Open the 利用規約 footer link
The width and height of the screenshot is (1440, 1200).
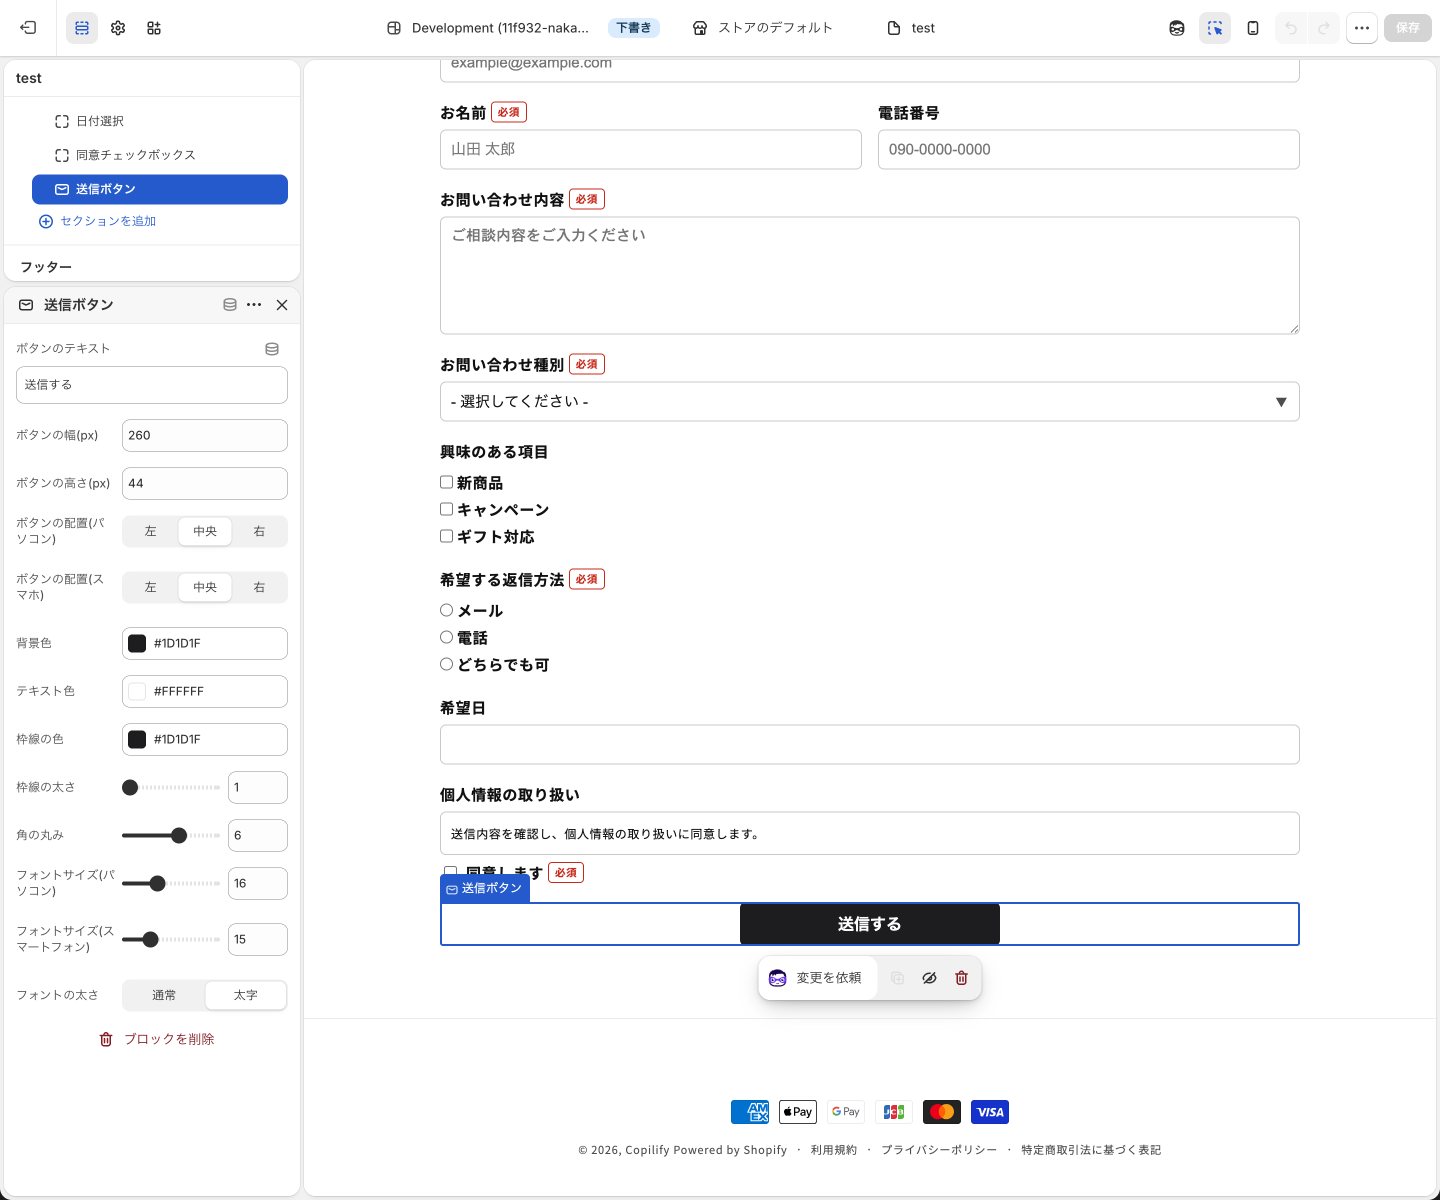[x=834, y=1150]
